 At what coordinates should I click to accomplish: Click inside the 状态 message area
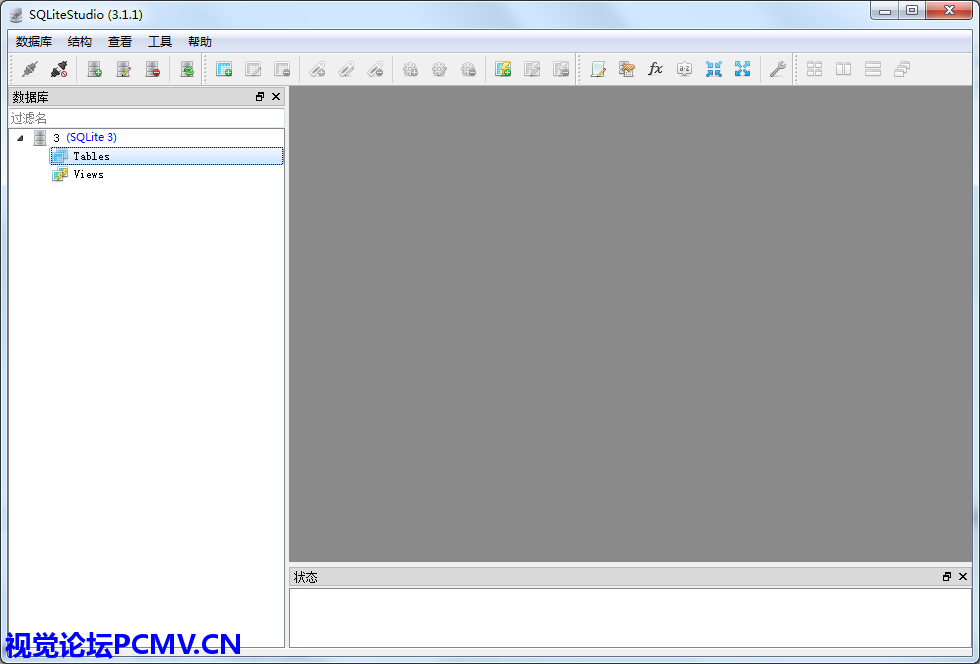(630, 618)
